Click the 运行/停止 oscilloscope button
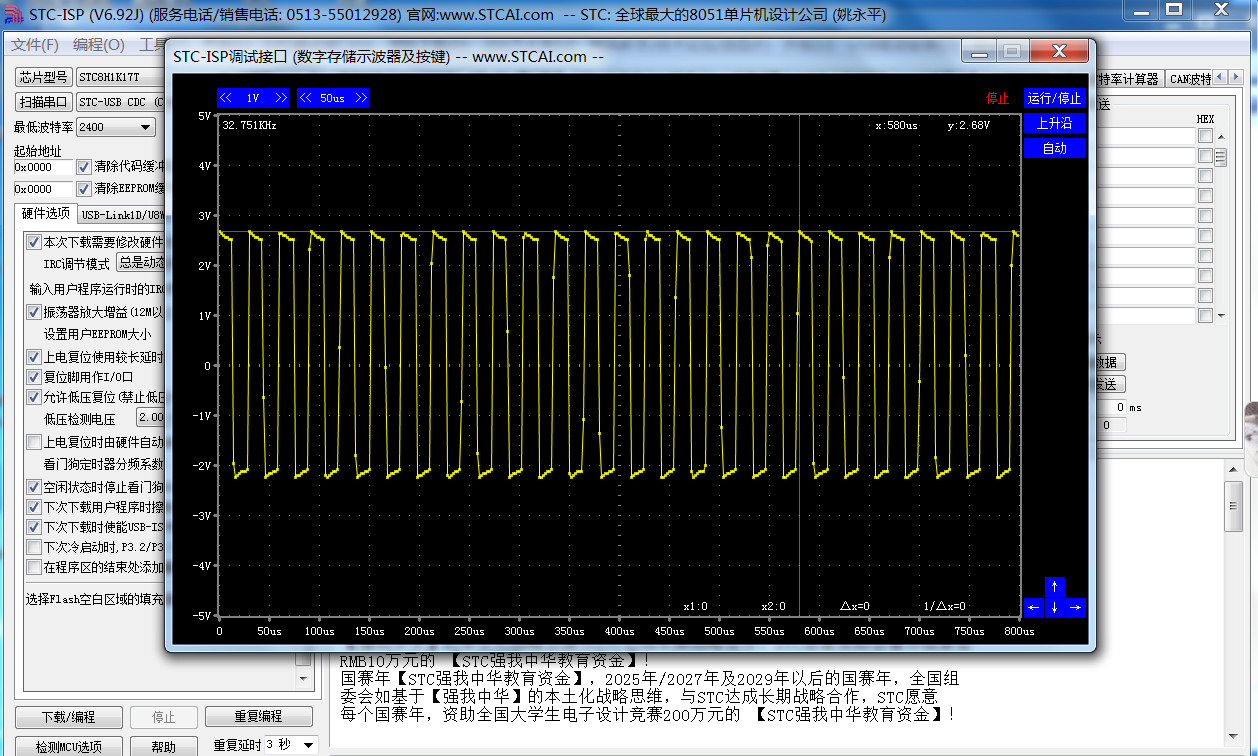The height and width of the screenshot is (756, 1258). click(1054, 98)
